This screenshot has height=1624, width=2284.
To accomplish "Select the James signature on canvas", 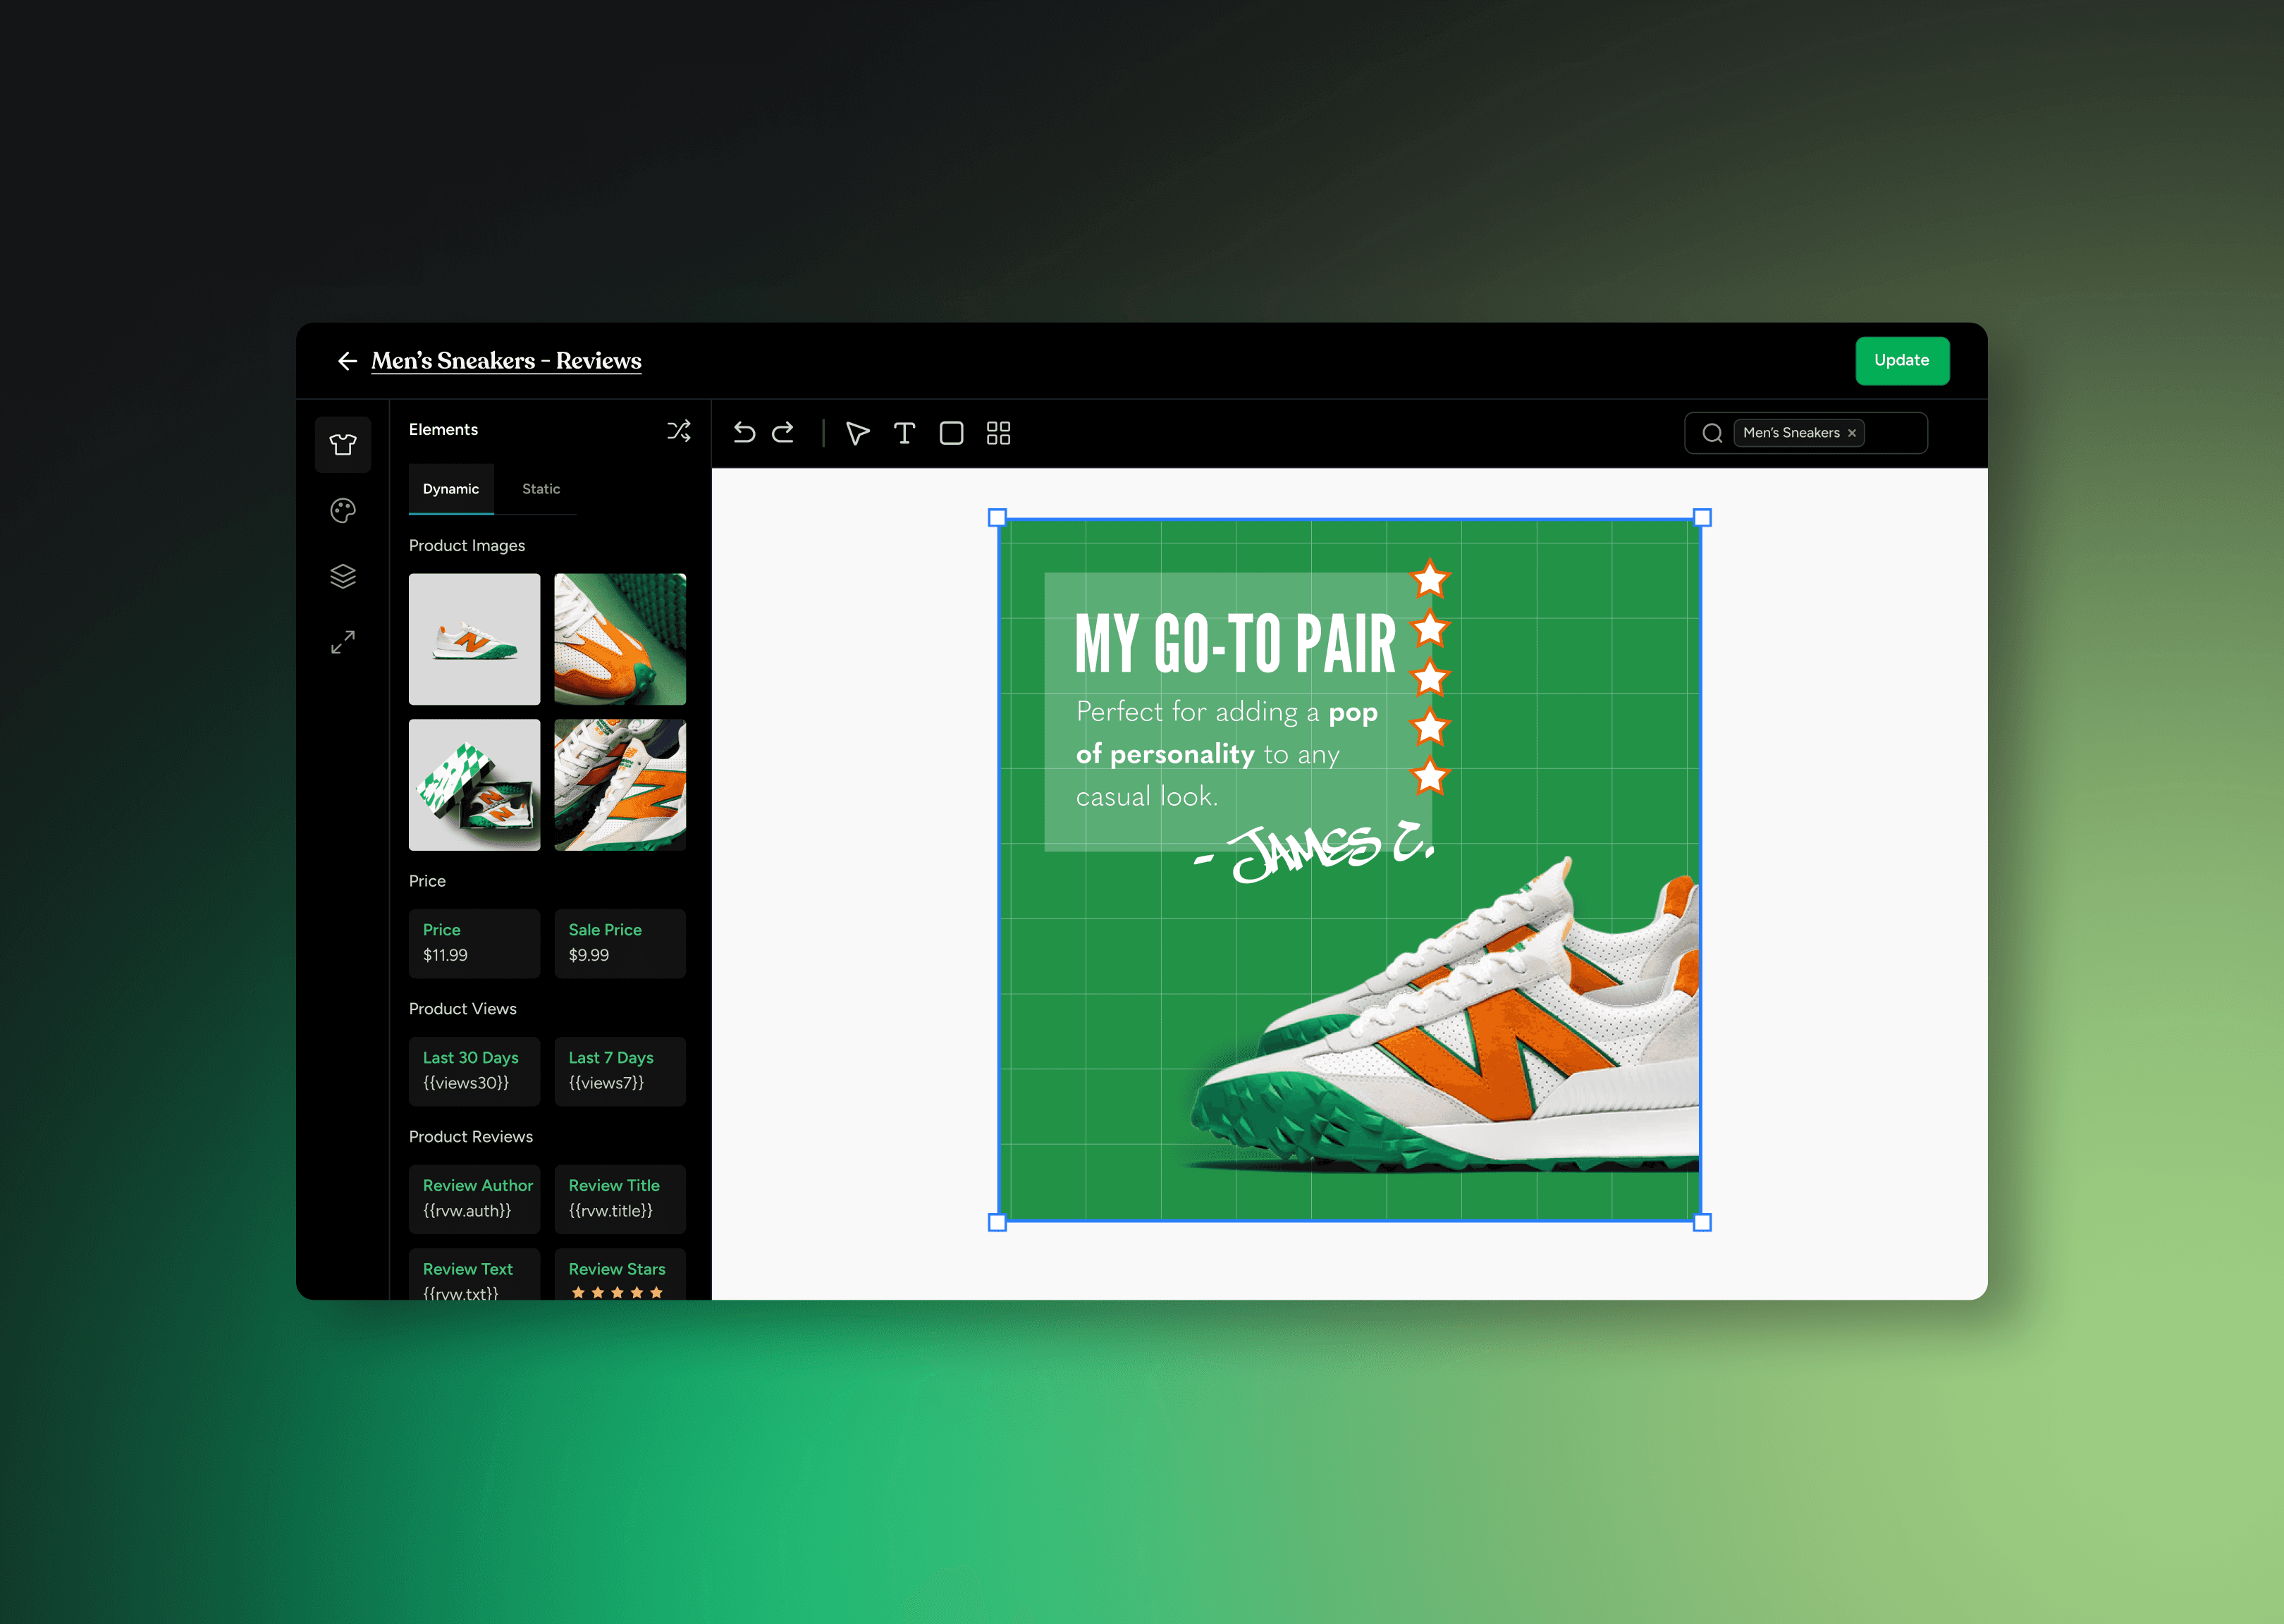I will [1315, 852].
